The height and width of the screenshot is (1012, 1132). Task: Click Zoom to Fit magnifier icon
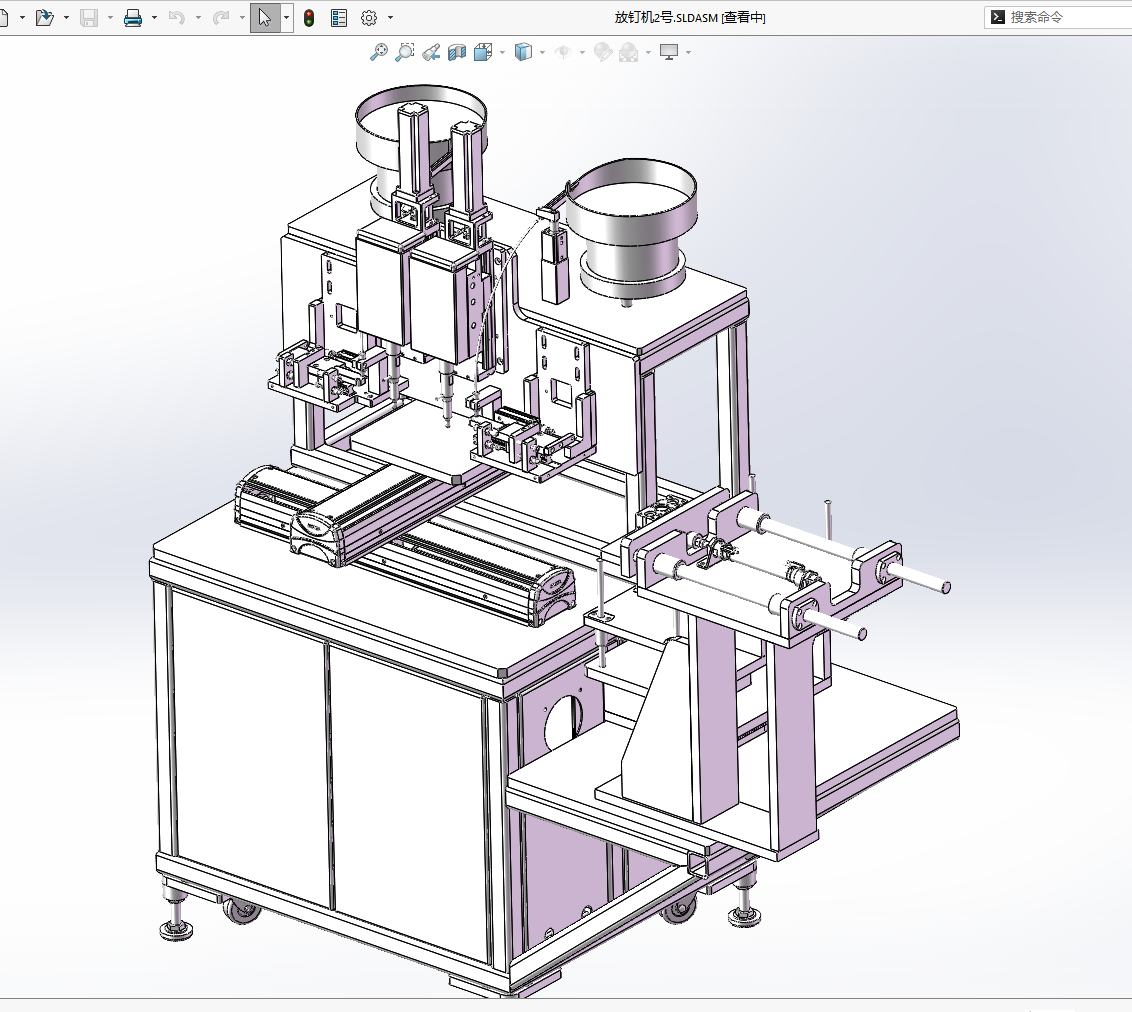tap(378, 52)
